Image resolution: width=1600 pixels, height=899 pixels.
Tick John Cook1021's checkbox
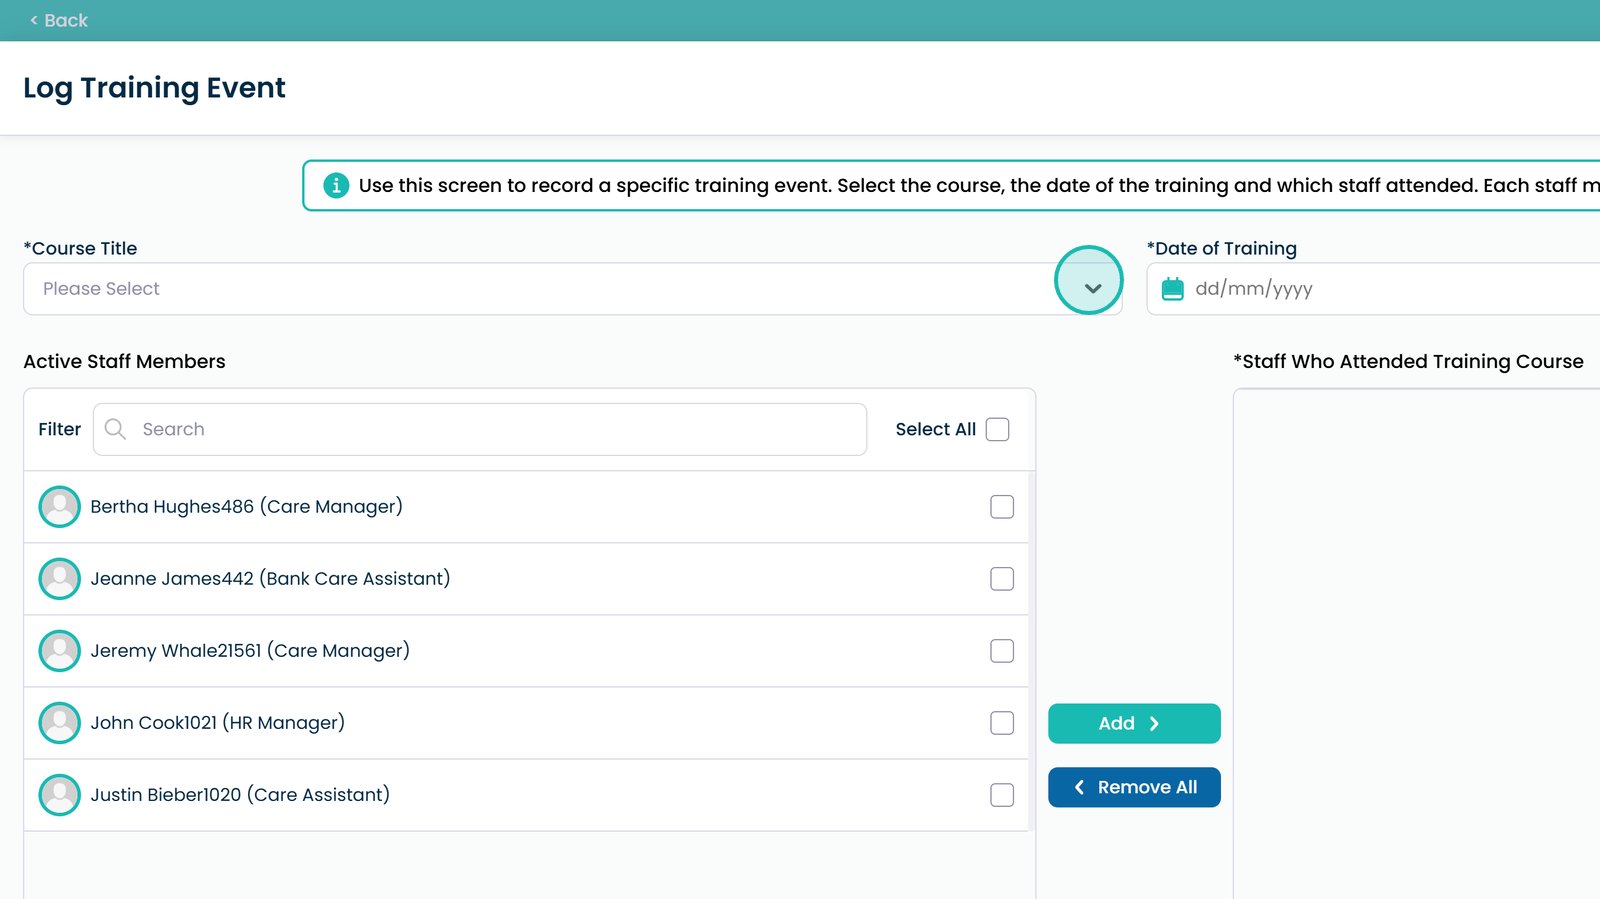pyautogui.click(x=1001, y=723)
